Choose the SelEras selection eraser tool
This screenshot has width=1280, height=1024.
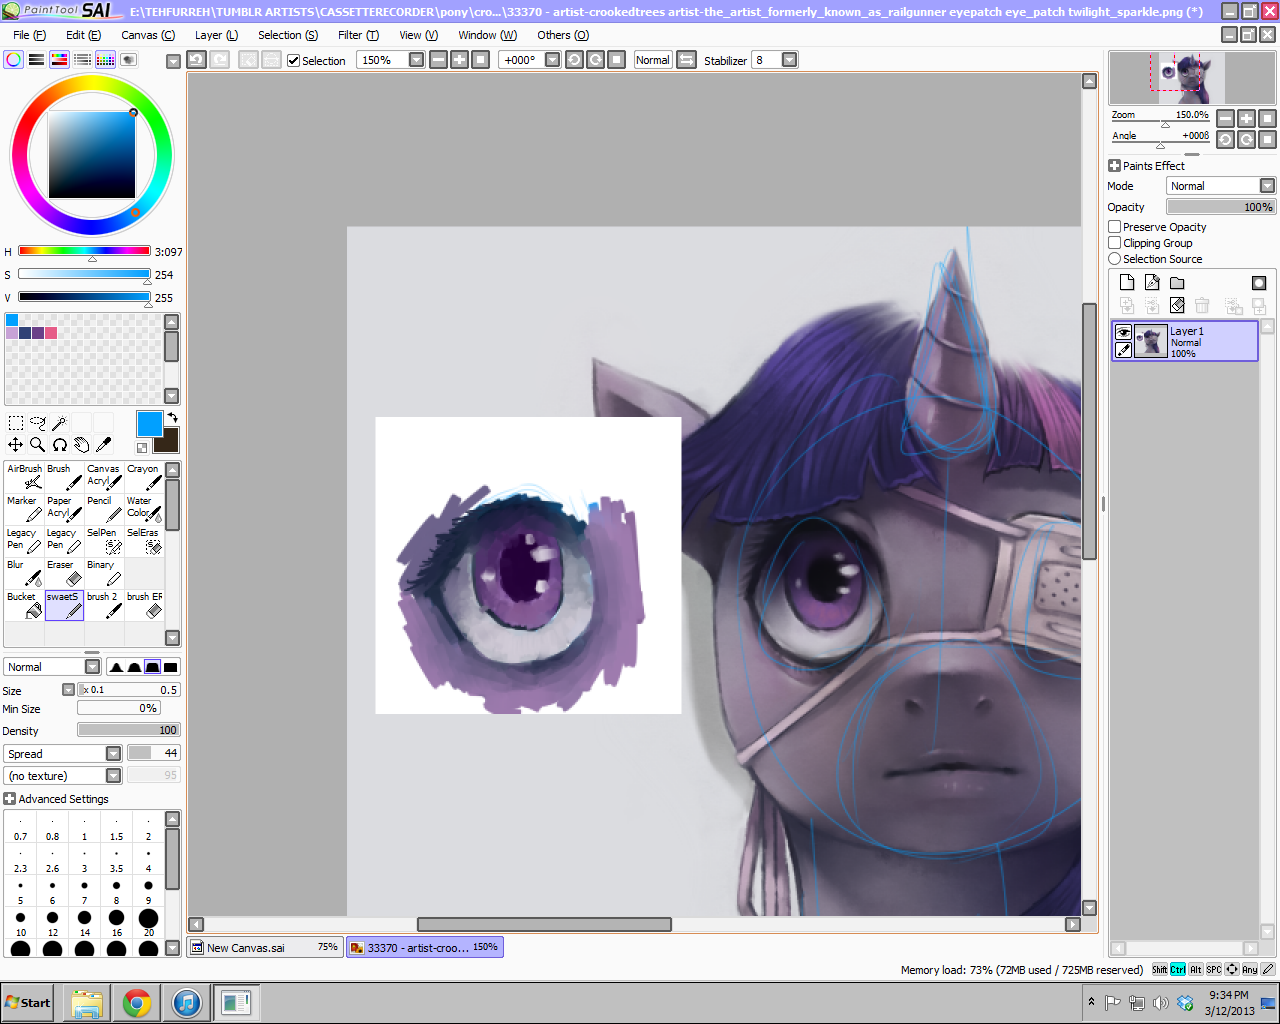pos(144,540)
